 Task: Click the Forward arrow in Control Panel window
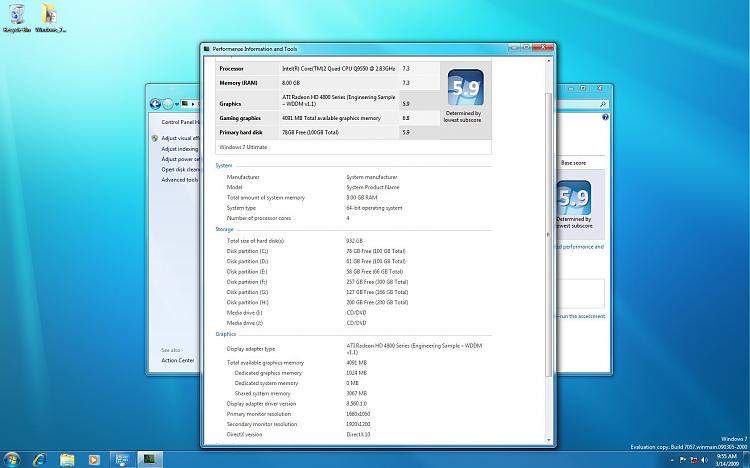click(167, 104)
